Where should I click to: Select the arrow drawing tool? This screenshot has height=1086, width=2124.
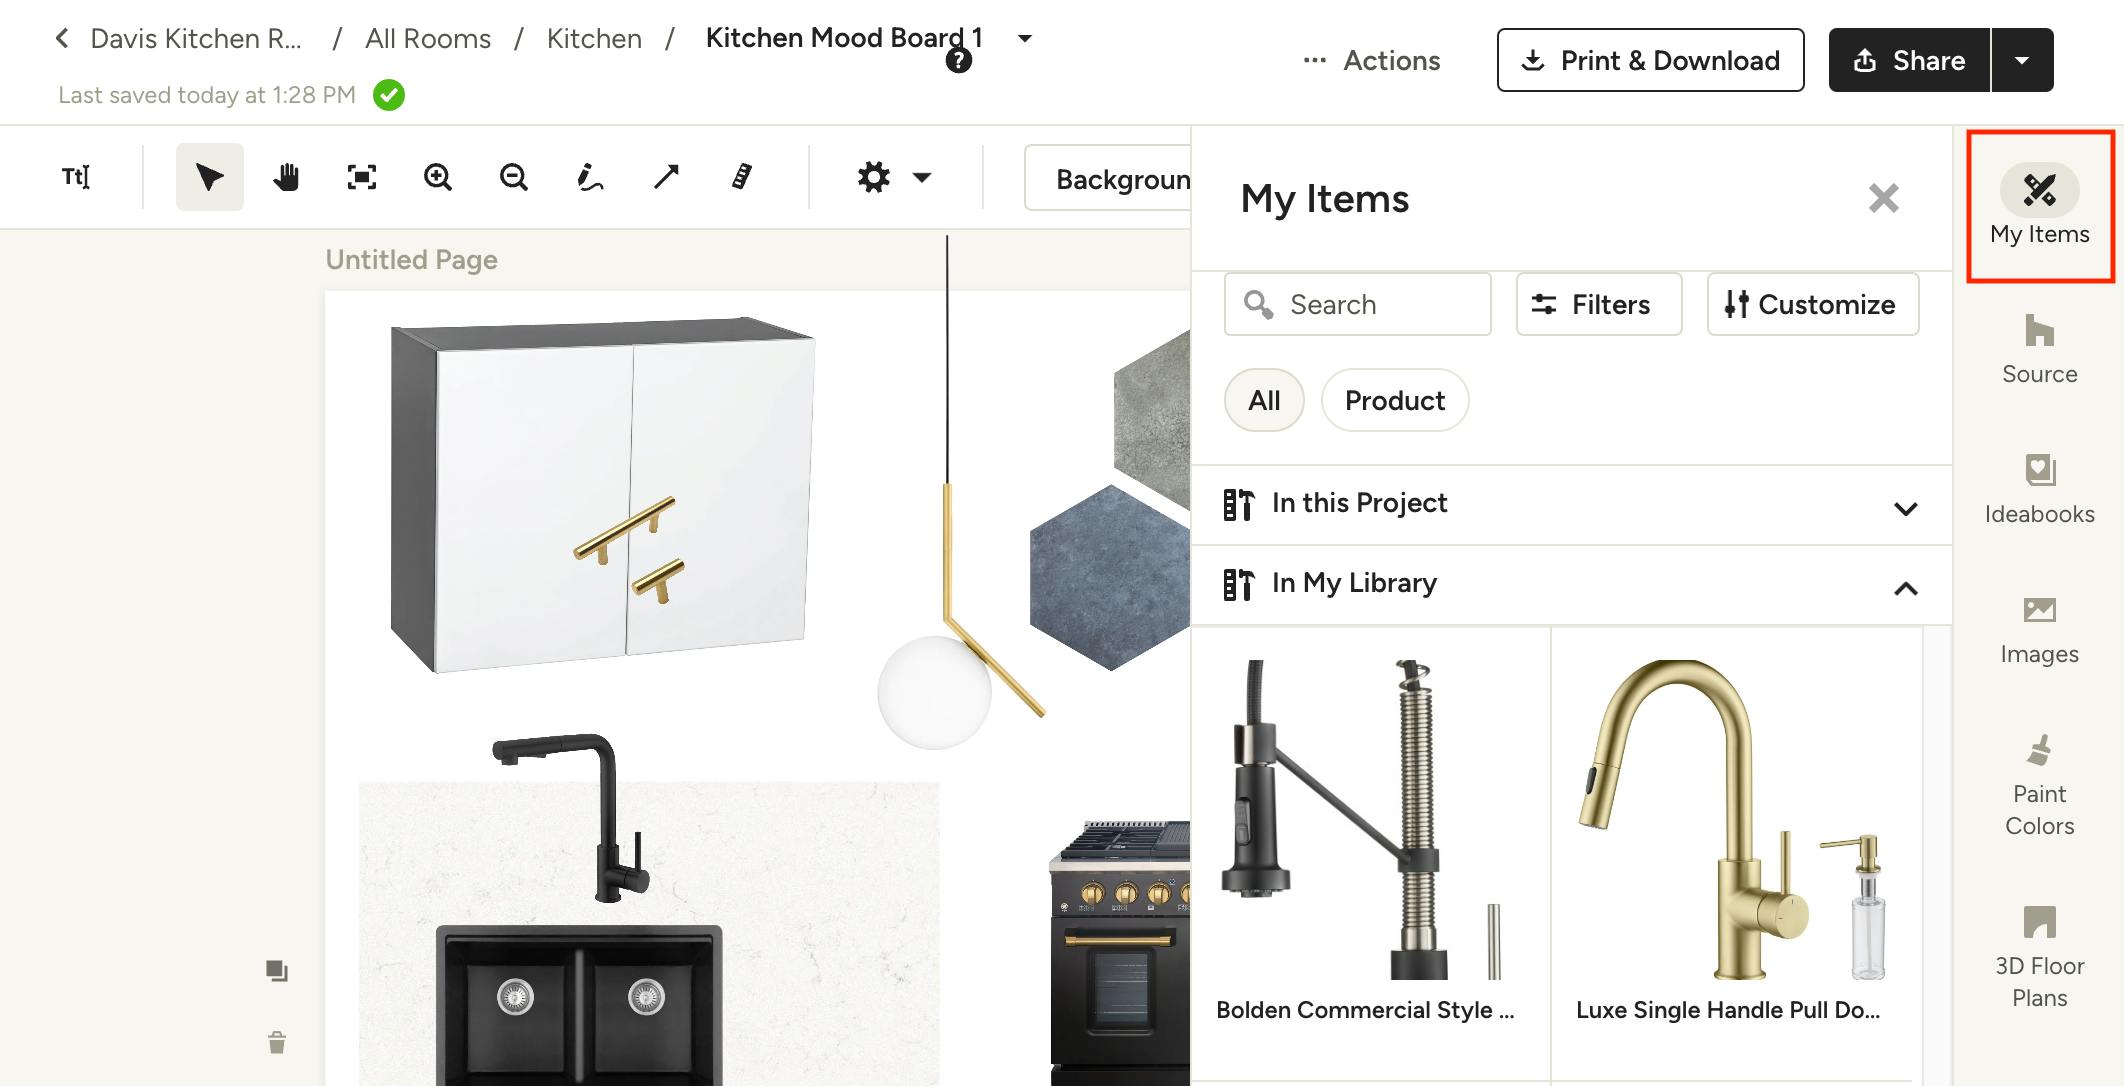pos(666,177)
